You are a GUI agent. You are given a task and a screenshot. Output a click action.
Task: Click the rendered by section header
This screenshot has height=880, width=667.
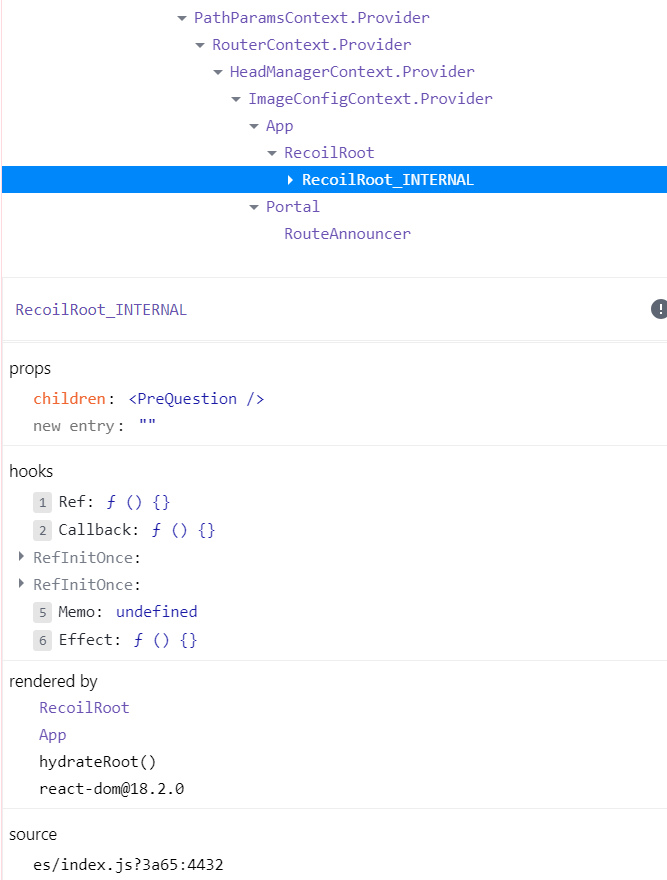coord(53,681)
